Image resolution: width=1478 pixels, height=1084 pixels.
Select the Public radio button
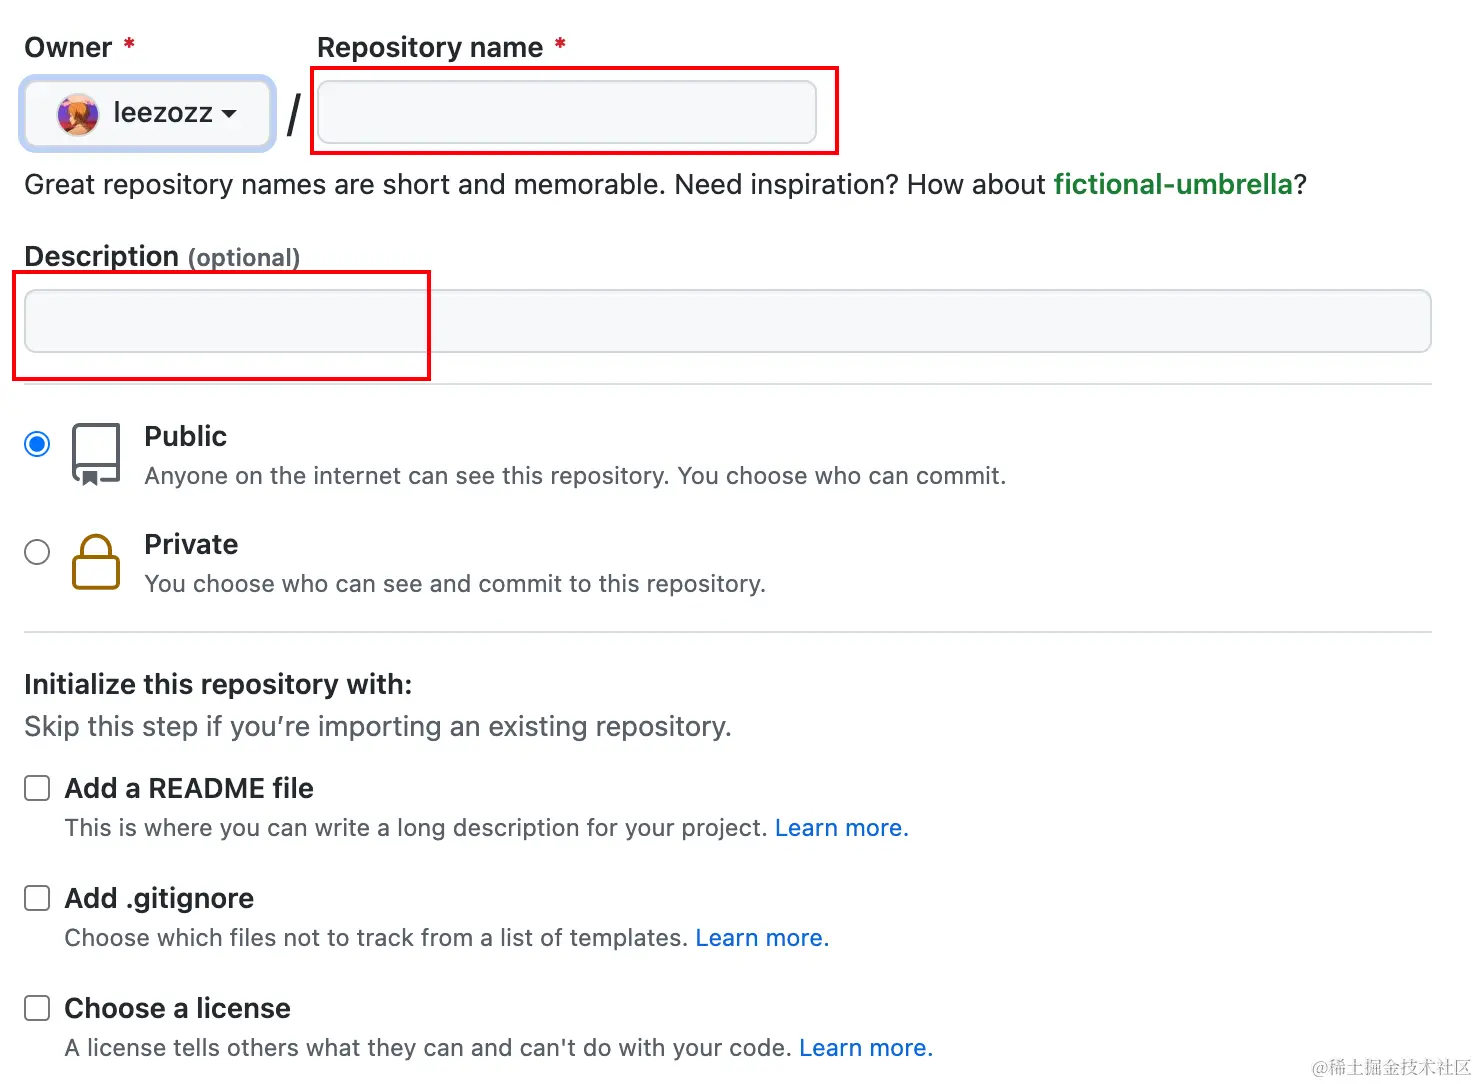37,444
